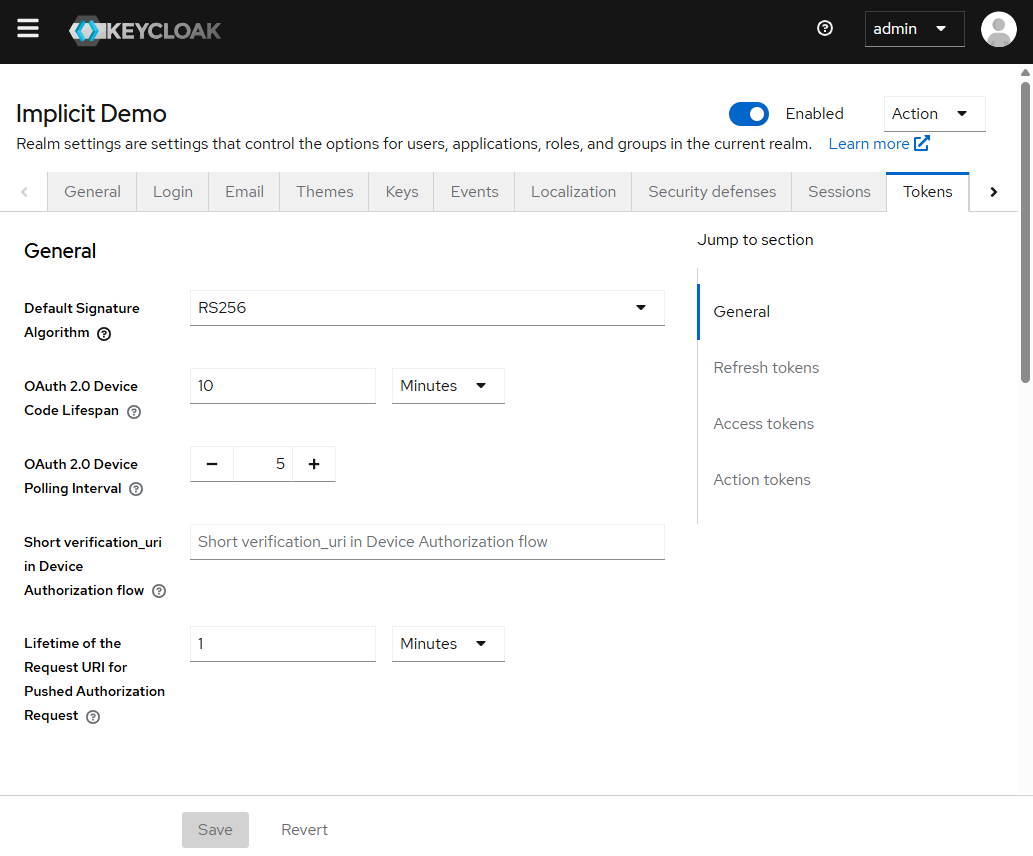
Task: Click the Request URI lifetime value field
Action: [283, 644]
